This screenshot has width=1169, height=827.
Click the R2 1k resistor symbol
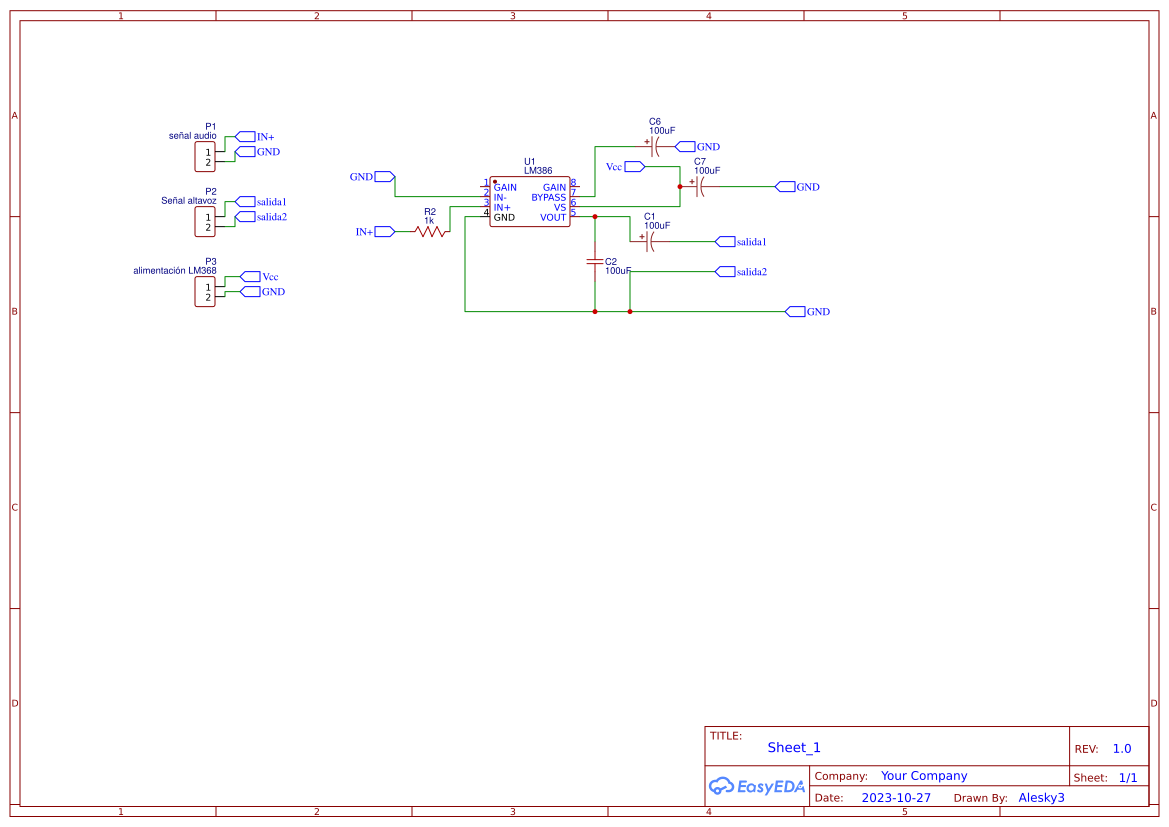[431, 232]
